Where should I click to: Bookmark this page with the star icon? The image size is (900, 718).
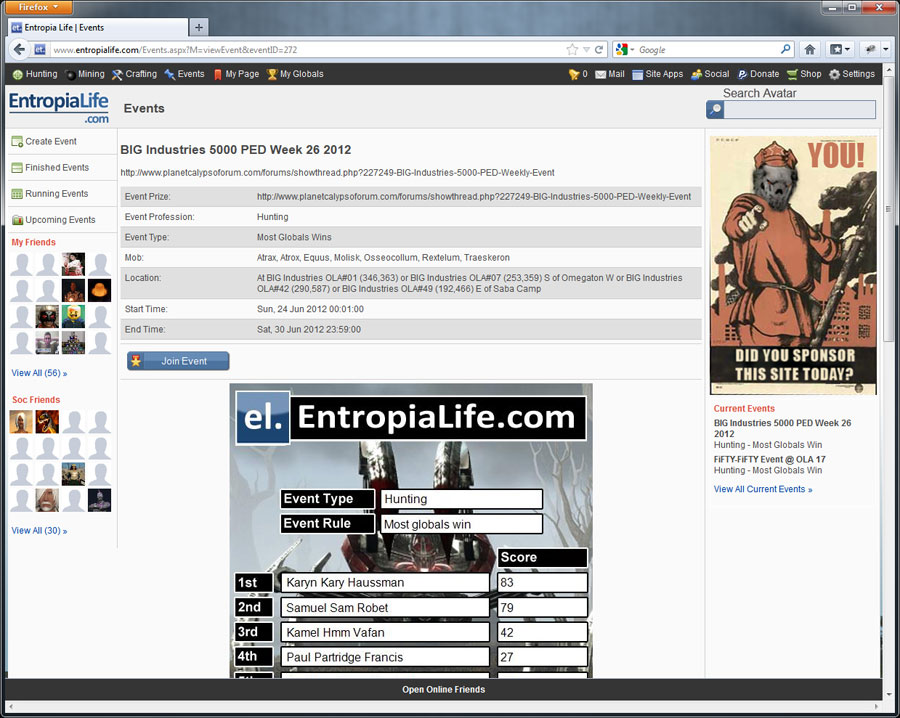[572, 49]
